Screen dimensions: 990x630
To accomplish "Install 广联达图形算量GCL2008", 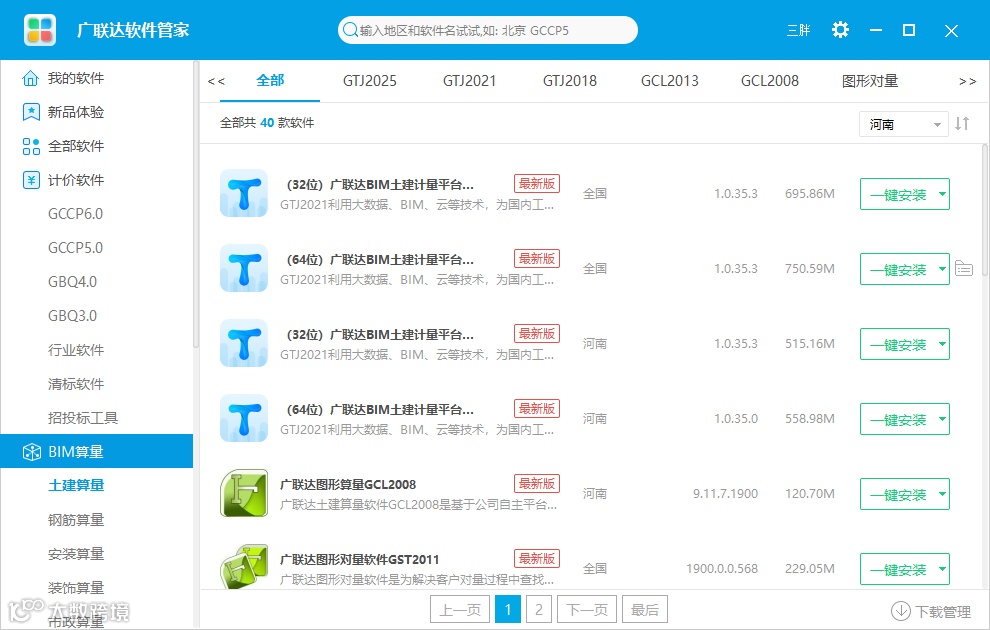I will coord(898,494).
